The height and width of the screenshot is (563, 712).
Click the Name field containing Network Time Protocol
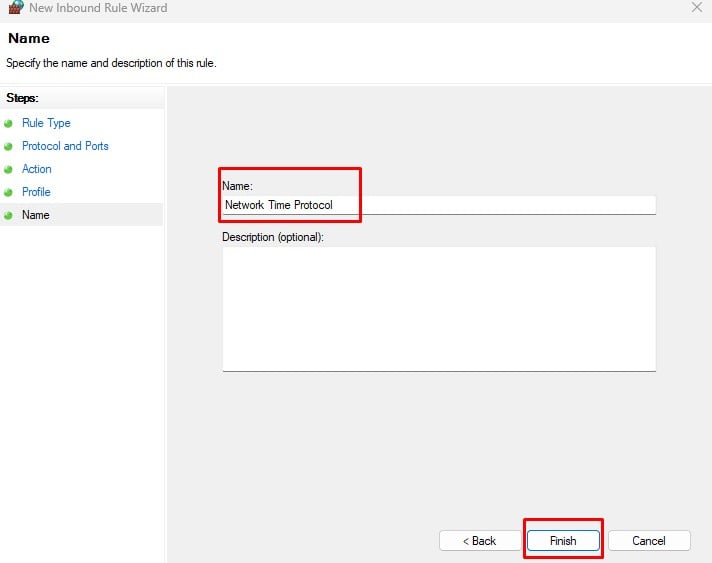click(x=439, y=205)
